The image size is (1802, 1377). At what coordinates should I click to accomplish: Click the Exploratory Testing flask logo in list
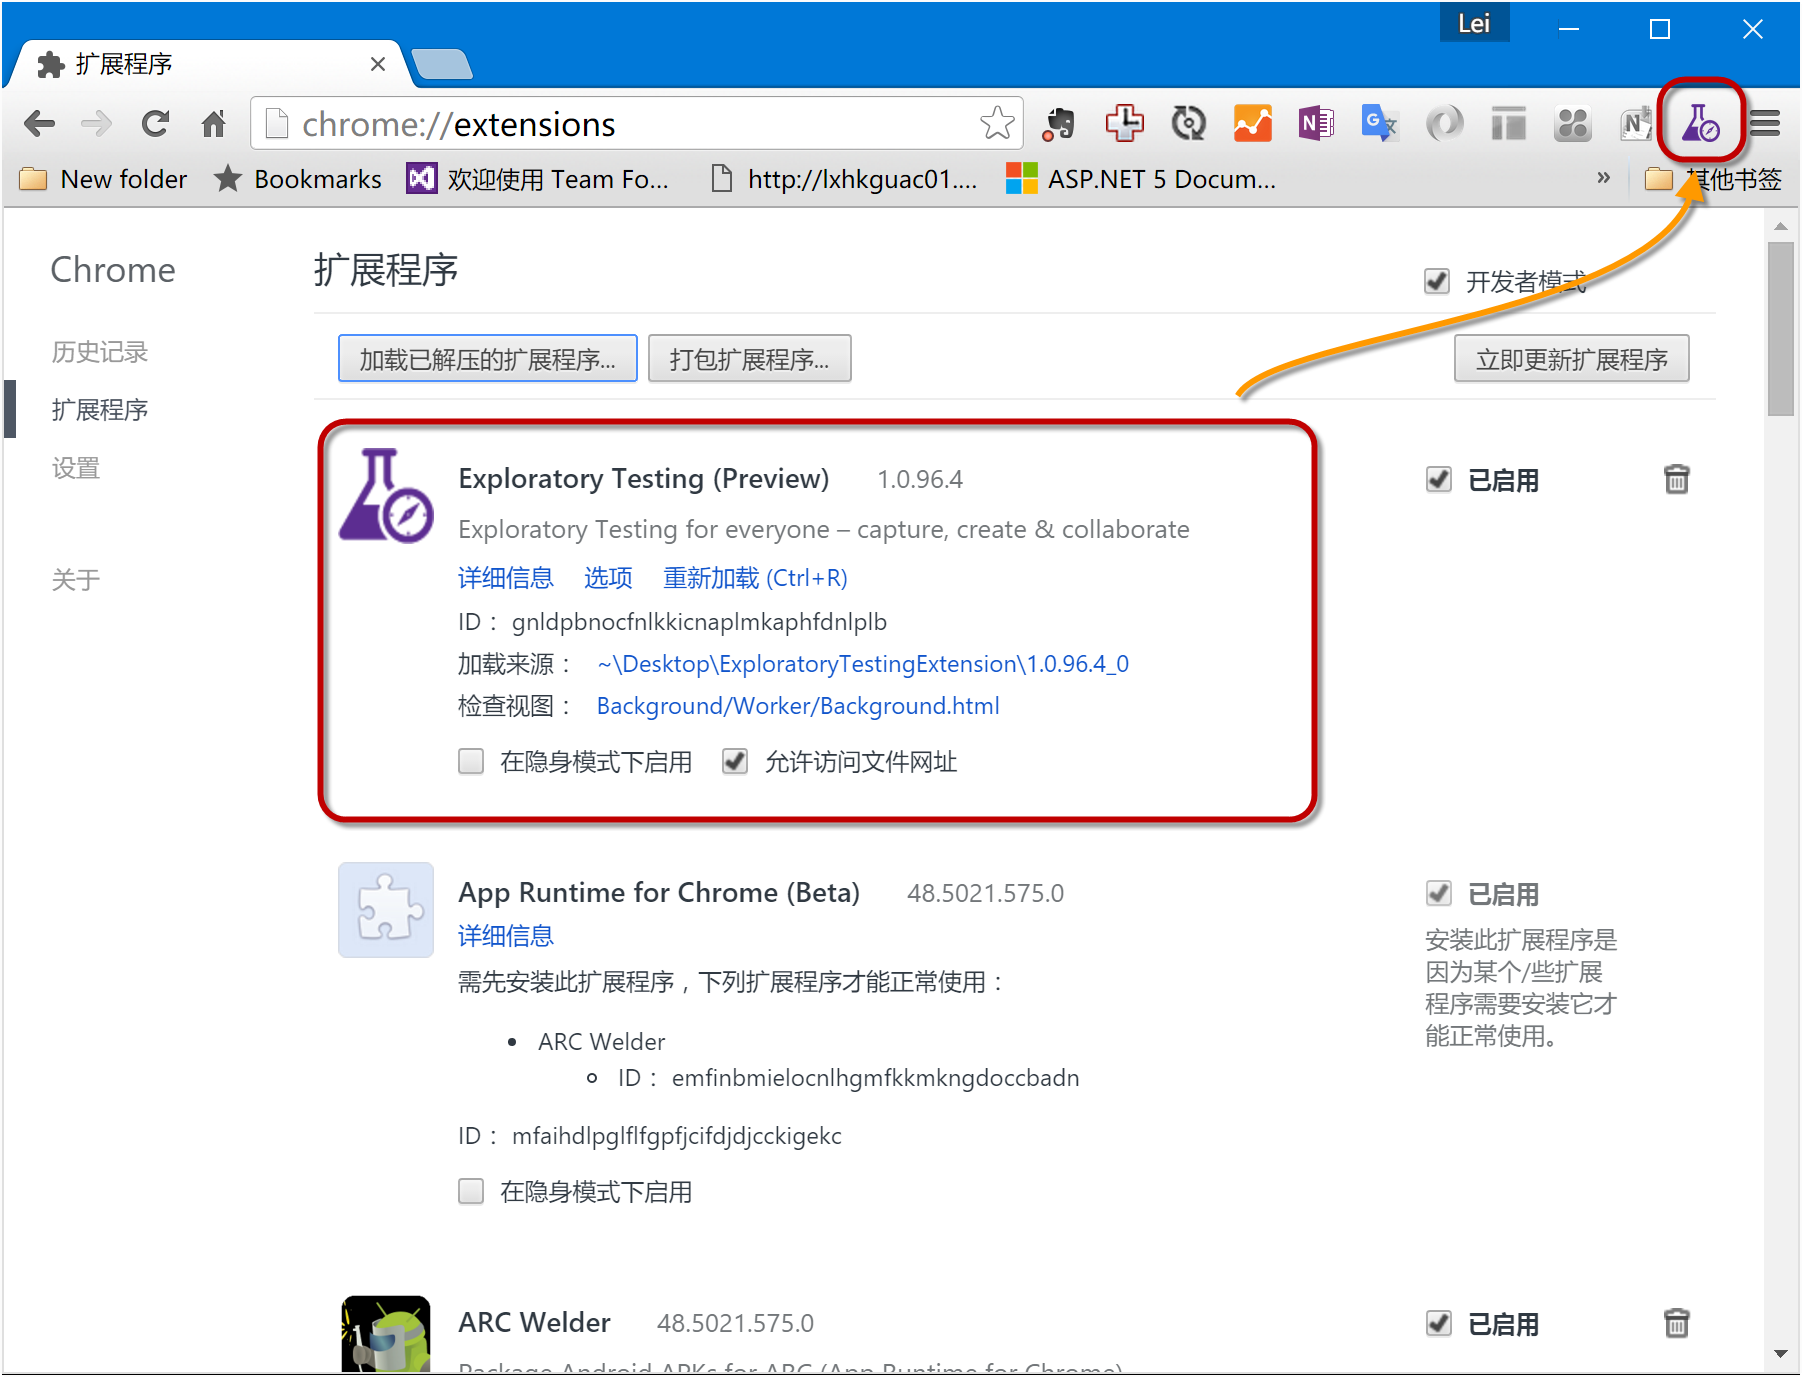tap(386, 495)
